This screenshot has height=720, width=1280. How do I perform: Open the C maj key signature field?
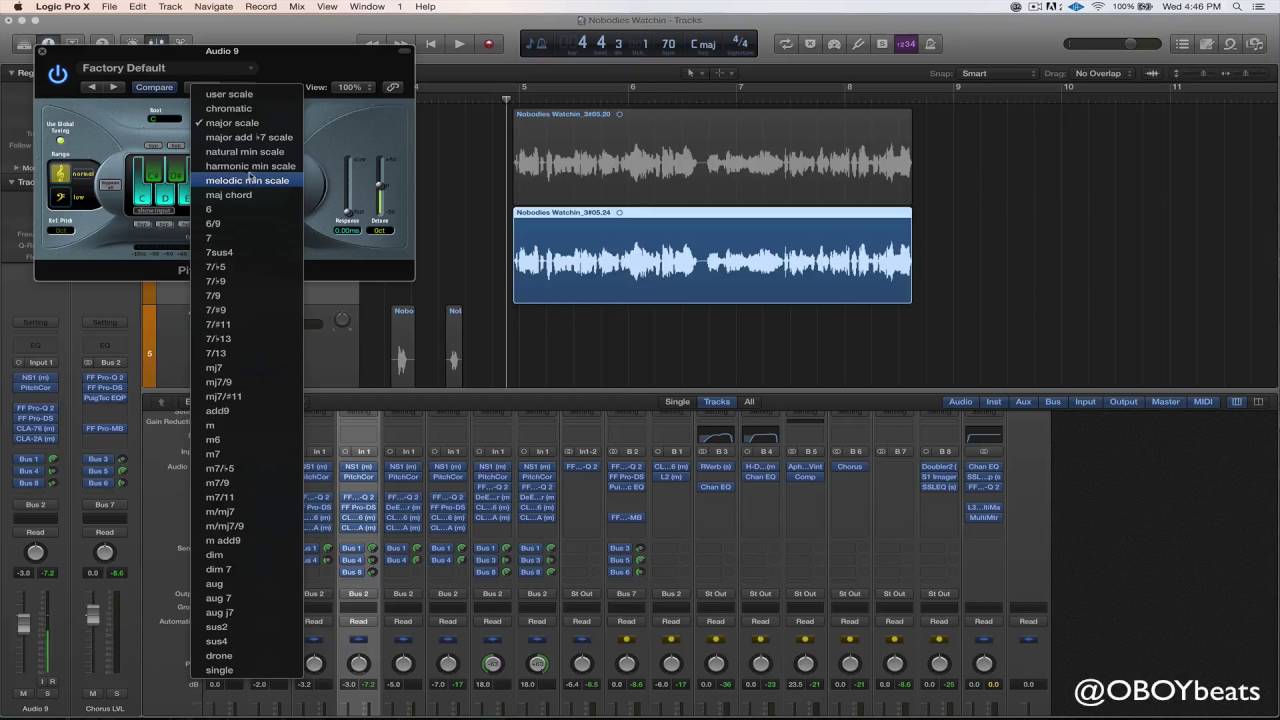tap(702, 44)
